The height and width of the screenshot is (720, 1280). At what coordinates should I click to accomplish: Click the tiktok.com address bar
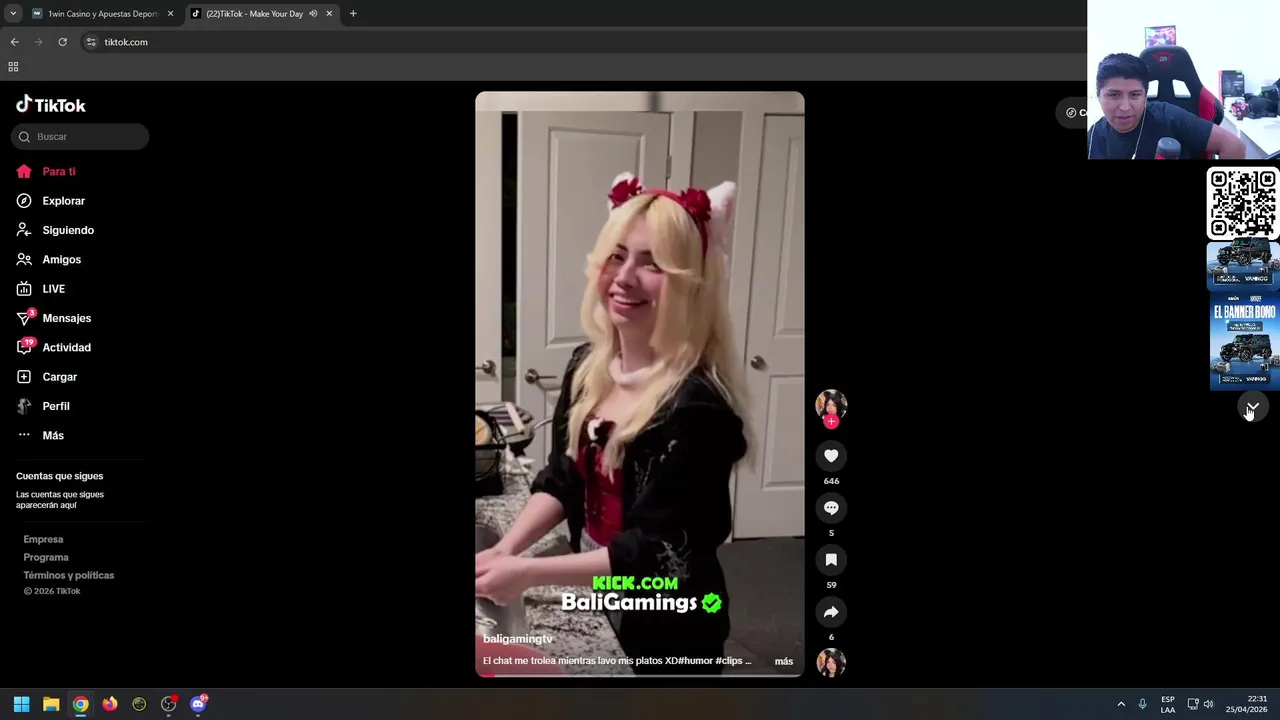point(580,42)
